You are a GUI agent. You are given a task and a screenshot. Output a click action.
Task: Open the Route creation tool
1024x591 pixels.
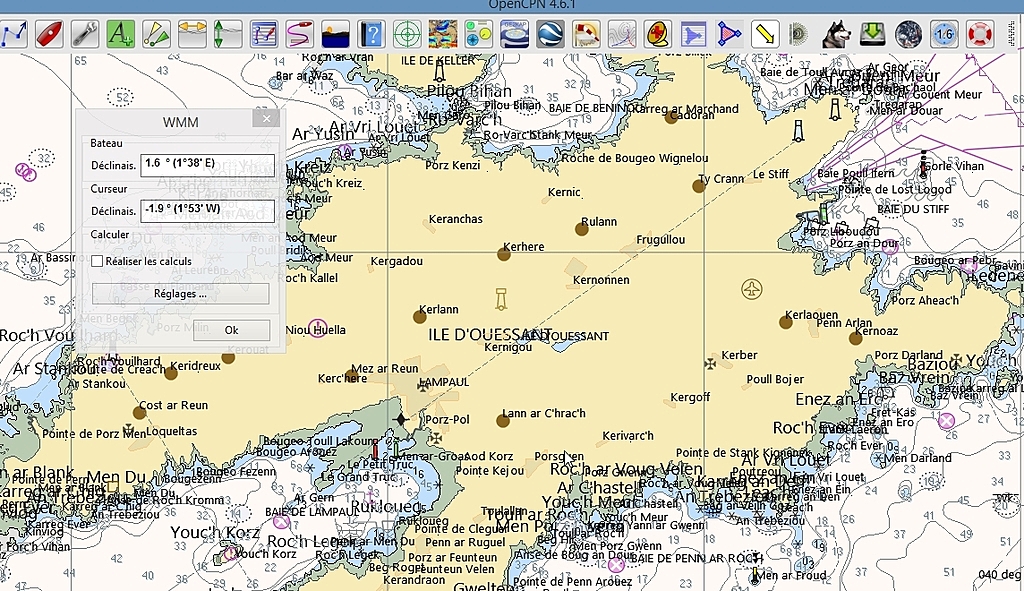pos(14,34)
